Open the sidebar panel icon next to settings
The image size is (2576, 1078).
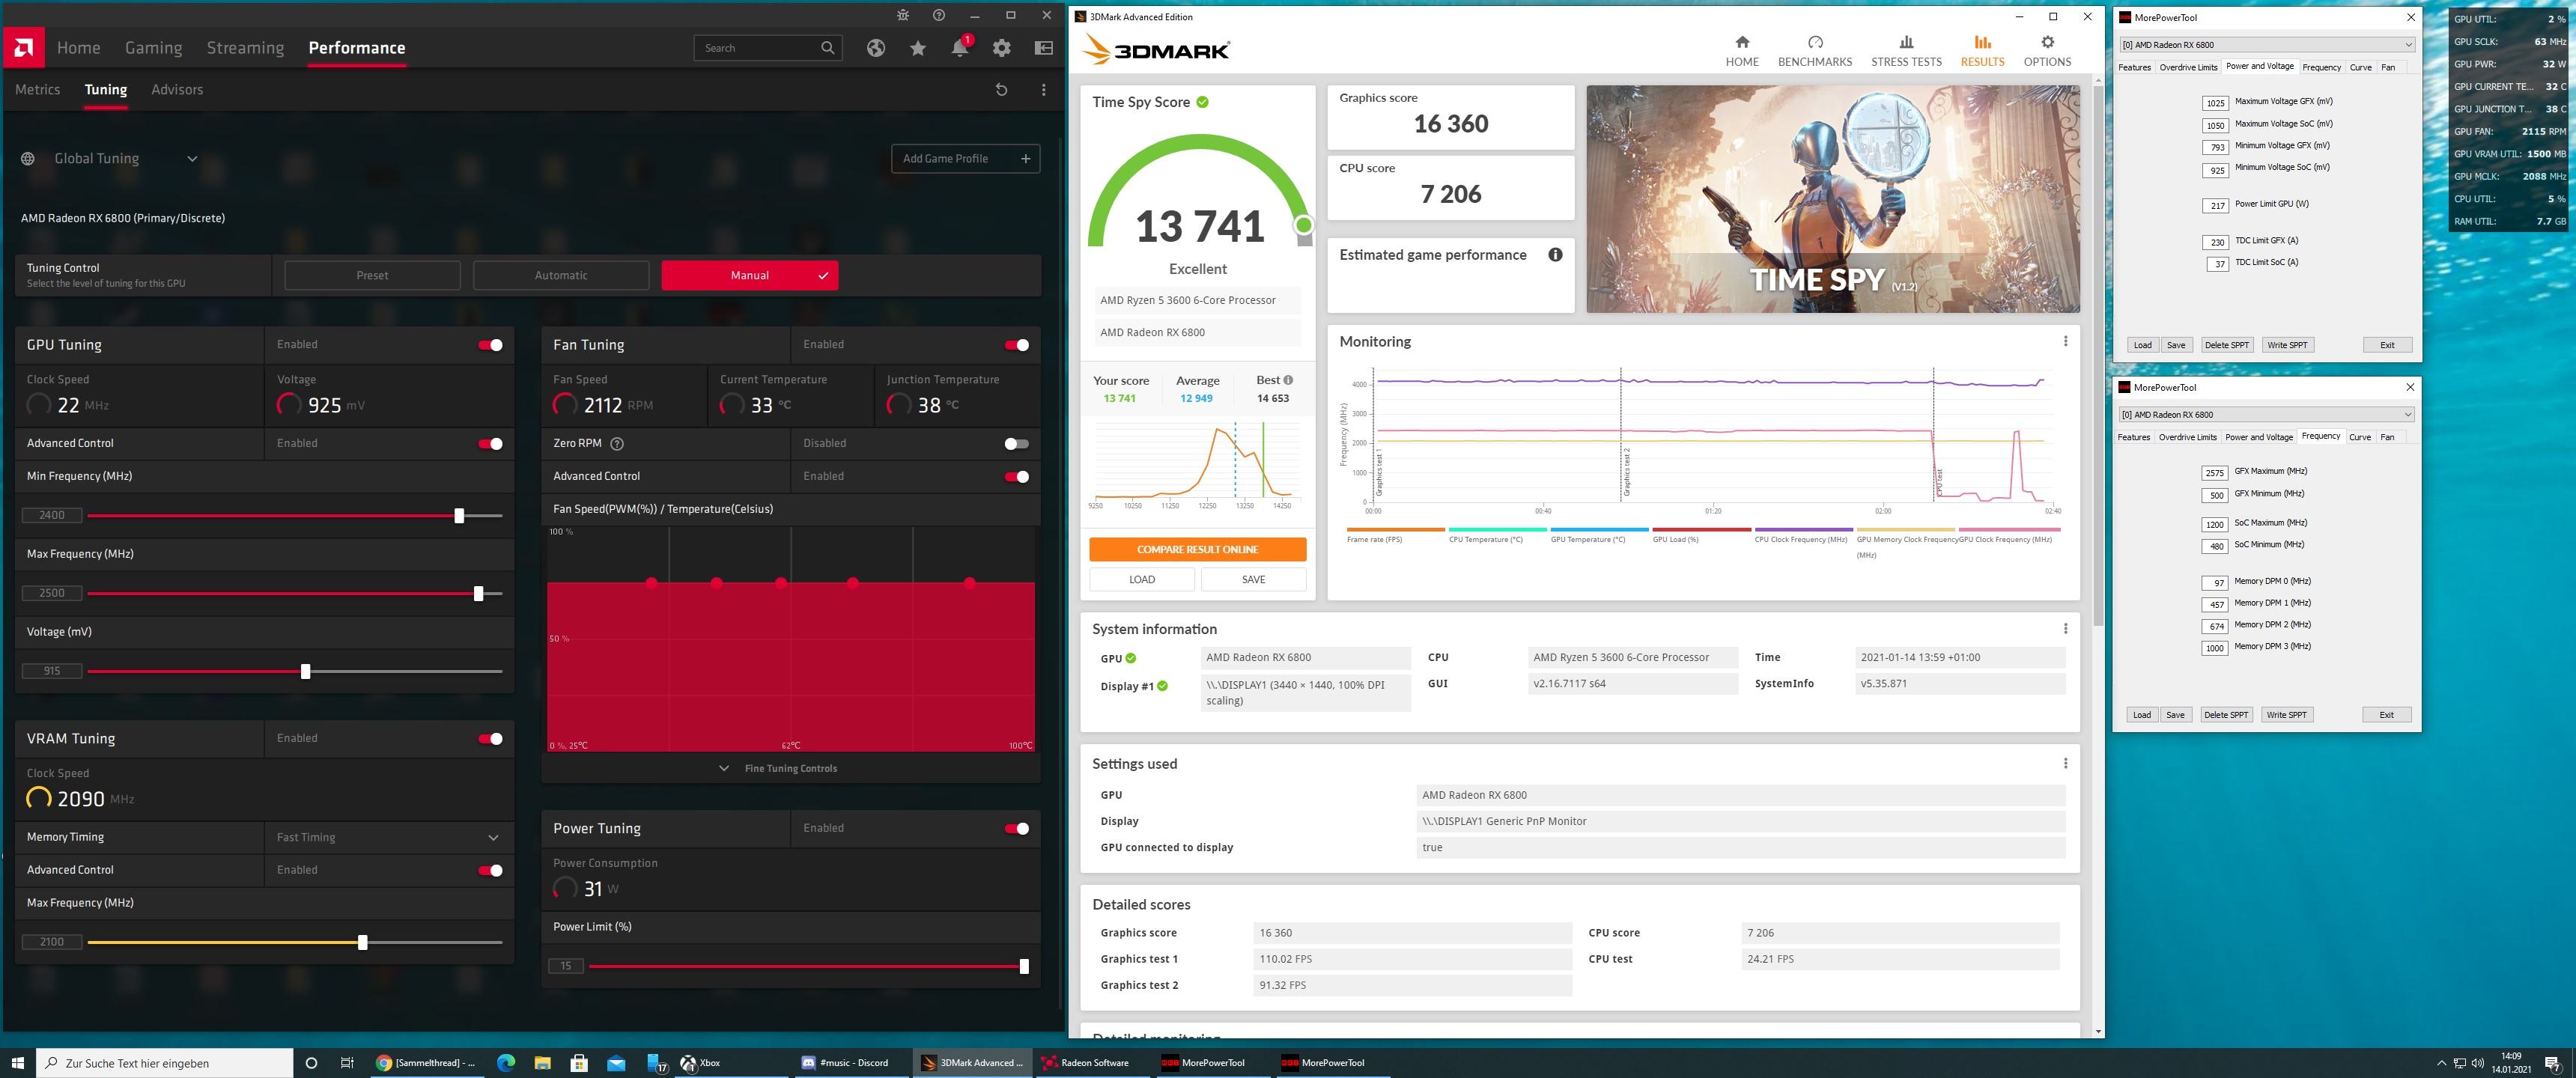(1044, 48)
